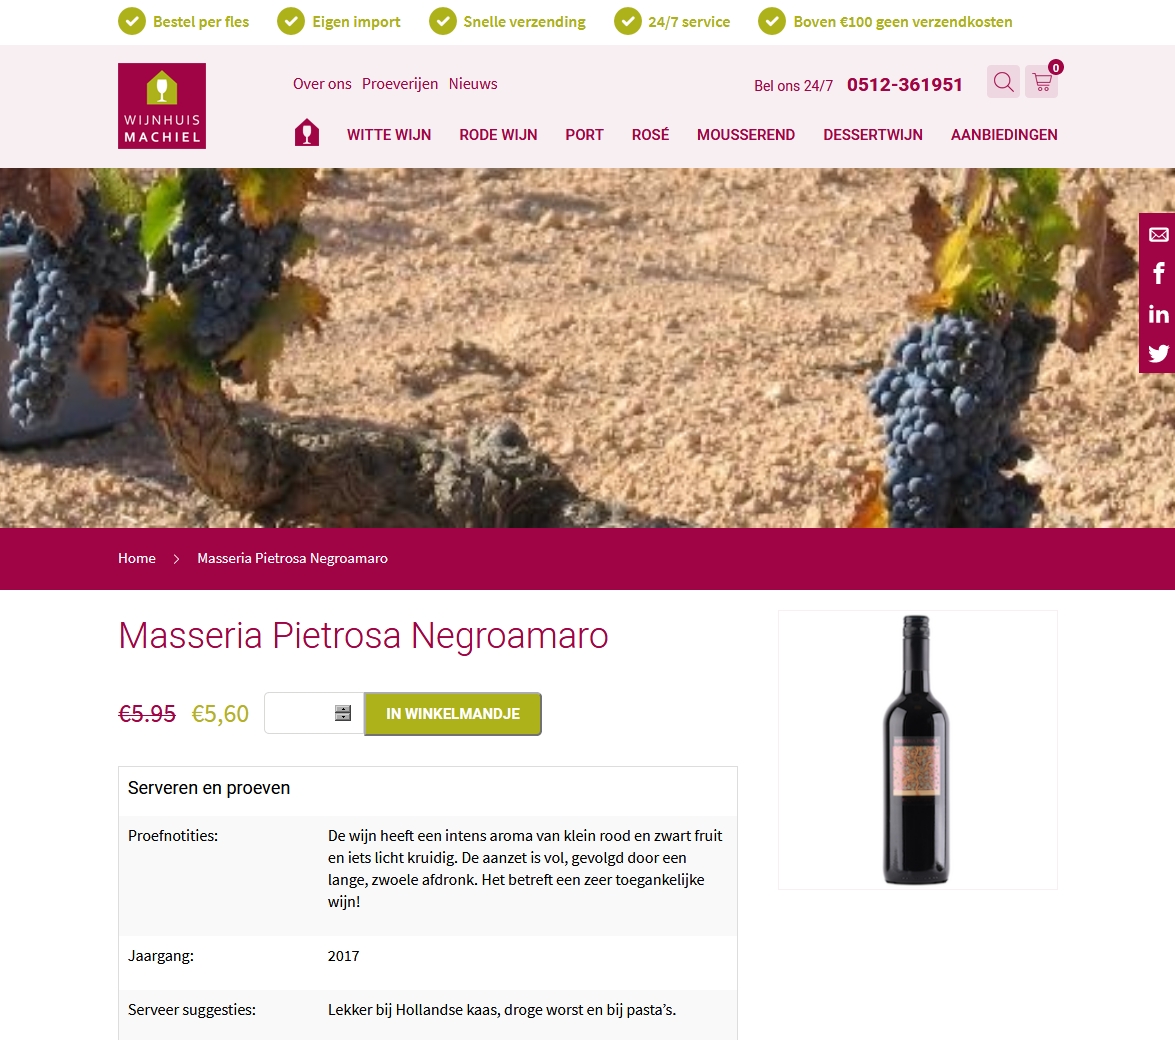Open the AANBIEDINGEN menu item
Viewport: 1175px width, 1040px height.
coord(1004,135)
